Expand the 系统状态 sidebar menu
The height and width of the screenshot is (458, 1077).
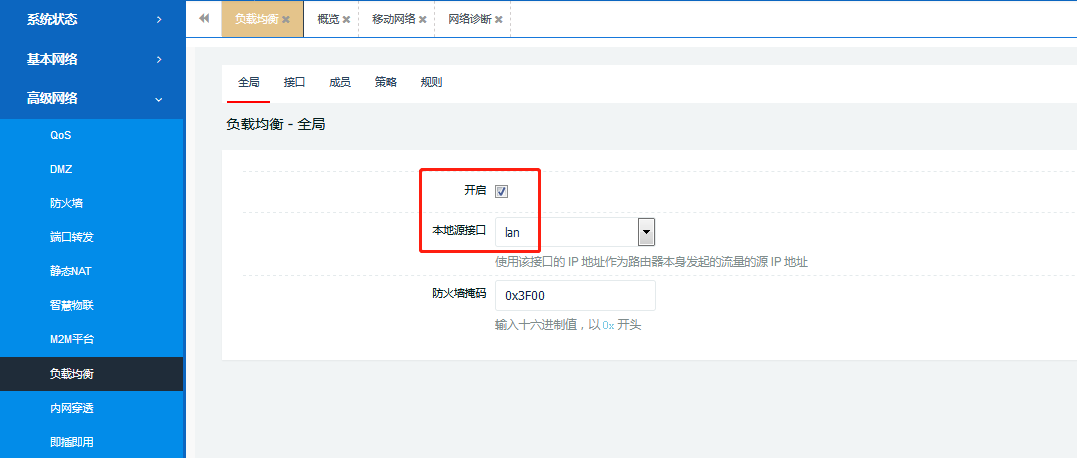92,19
